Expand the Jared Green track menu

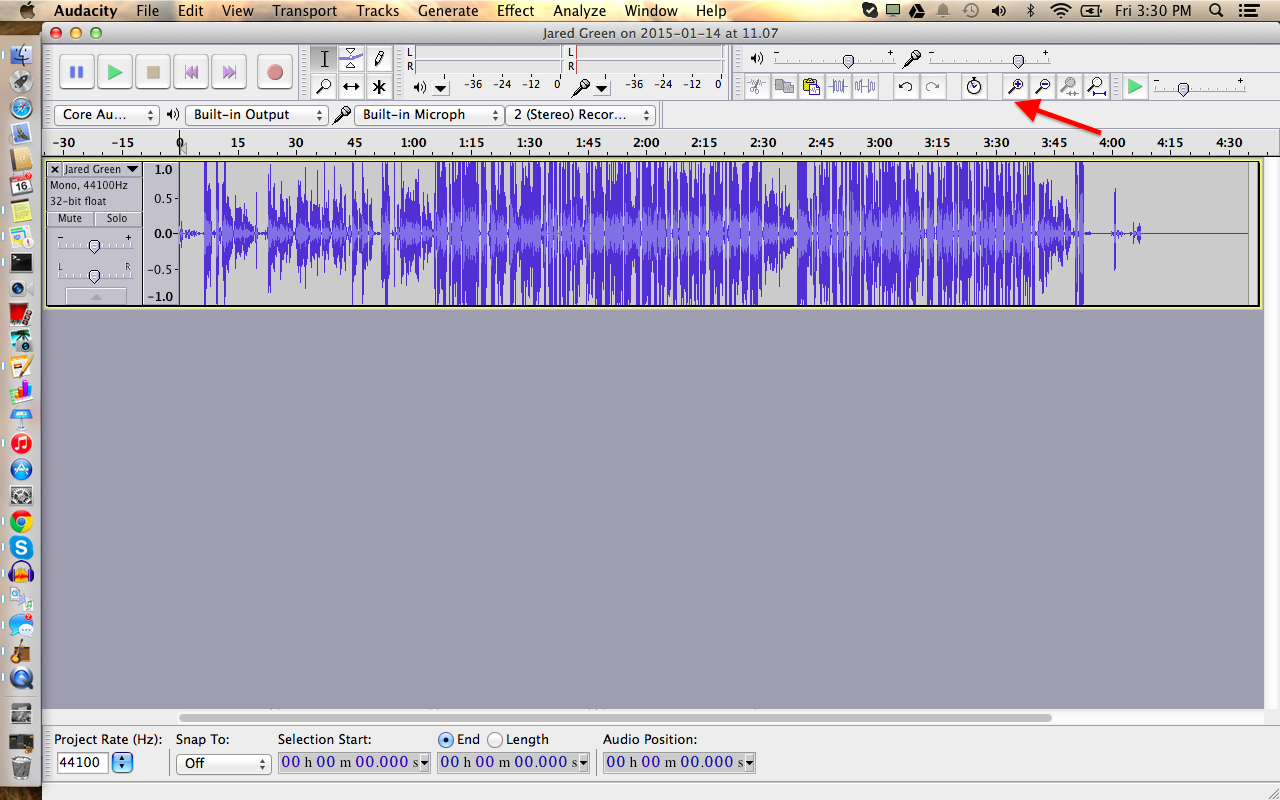(132, 169)
